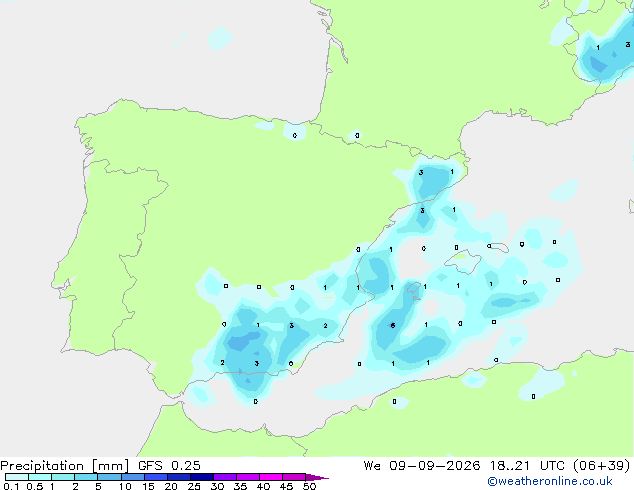The width and height of the screenshot is (634, 490).
Task: Click the darkest rain patch in southern Spain
Action: click(x=243, y=340)
